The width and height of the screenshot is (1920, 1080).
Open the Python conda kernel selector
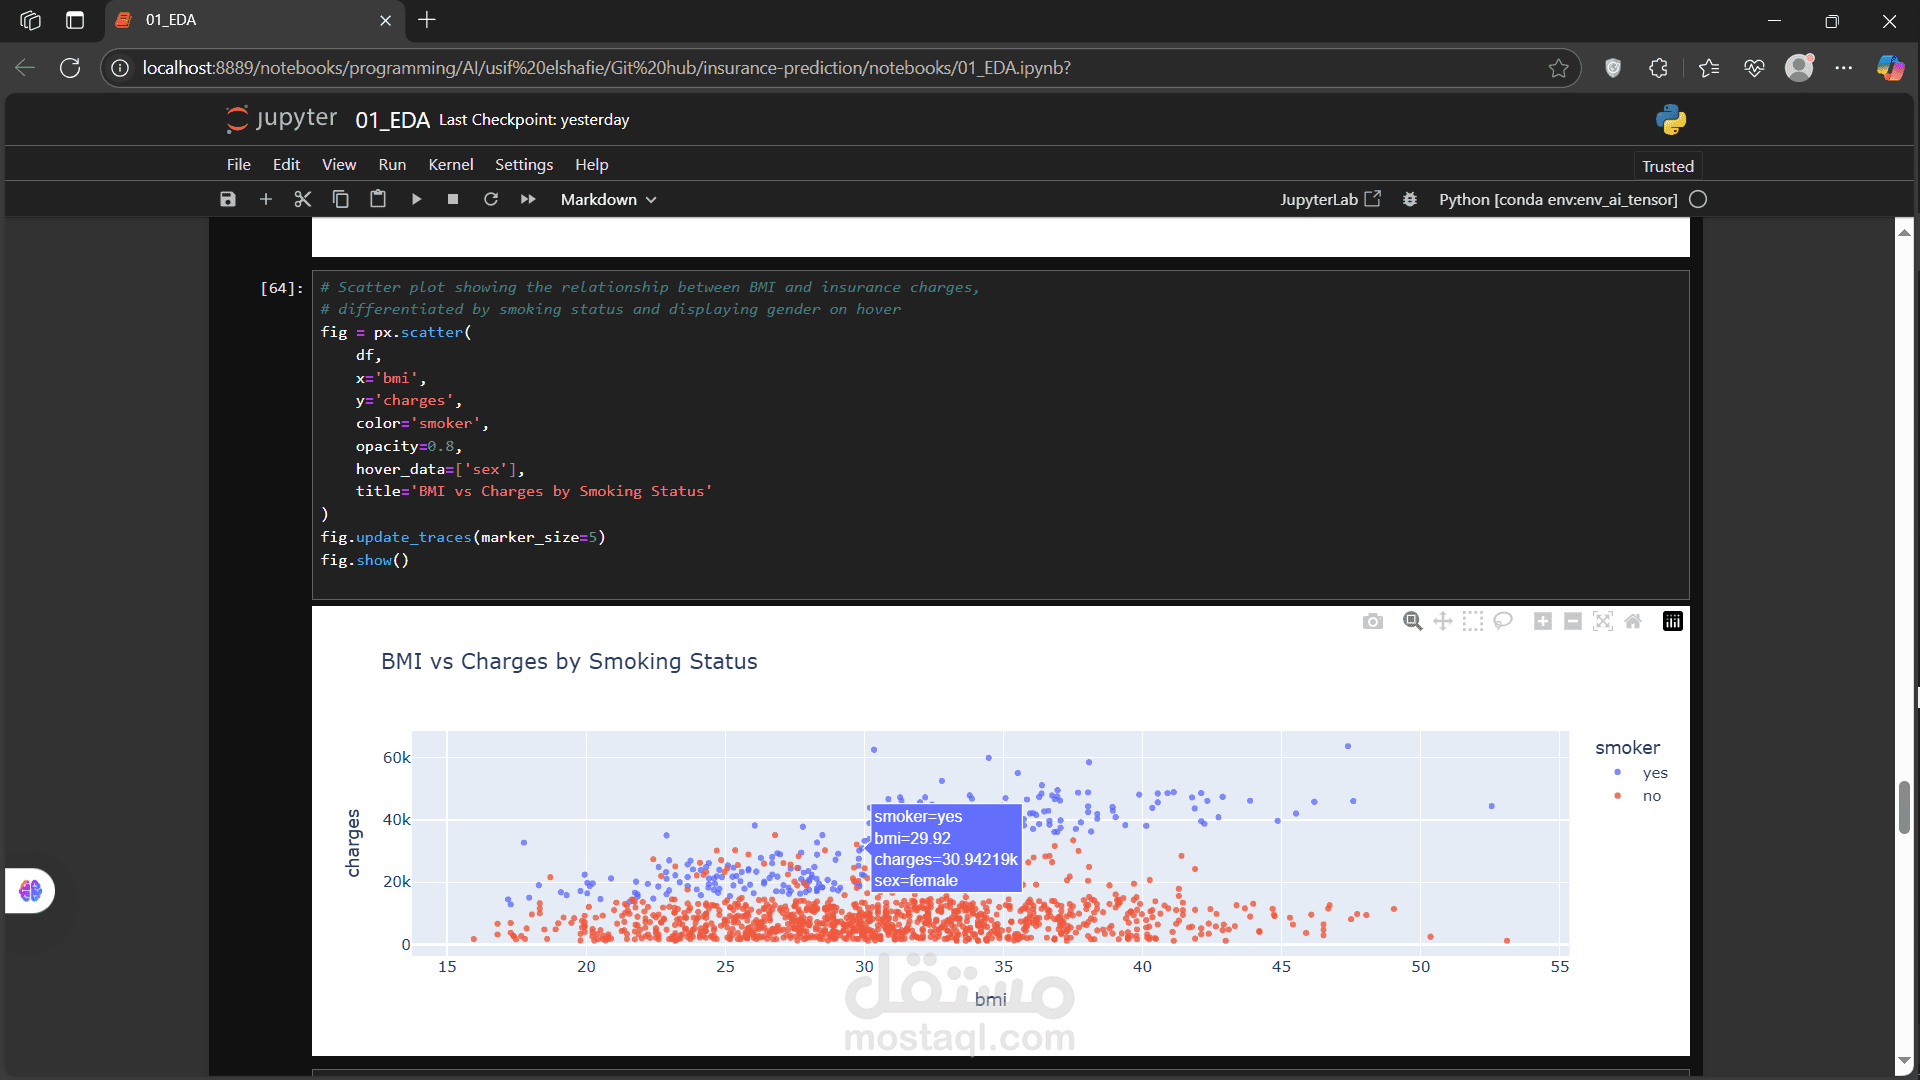click(1558, 199)
